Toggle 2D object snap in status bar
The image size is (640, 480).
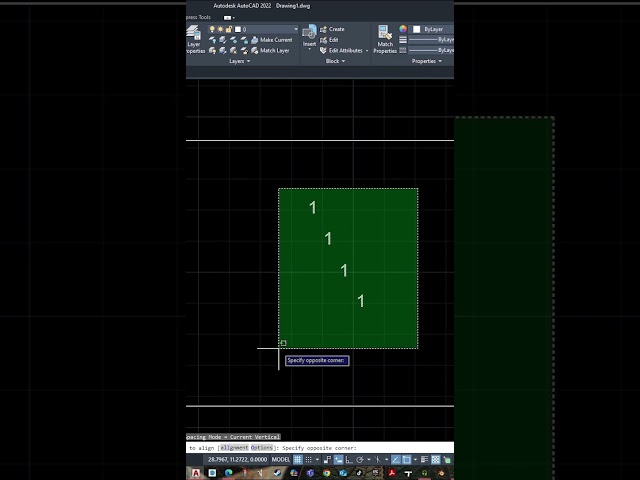[x=407, y=460]
